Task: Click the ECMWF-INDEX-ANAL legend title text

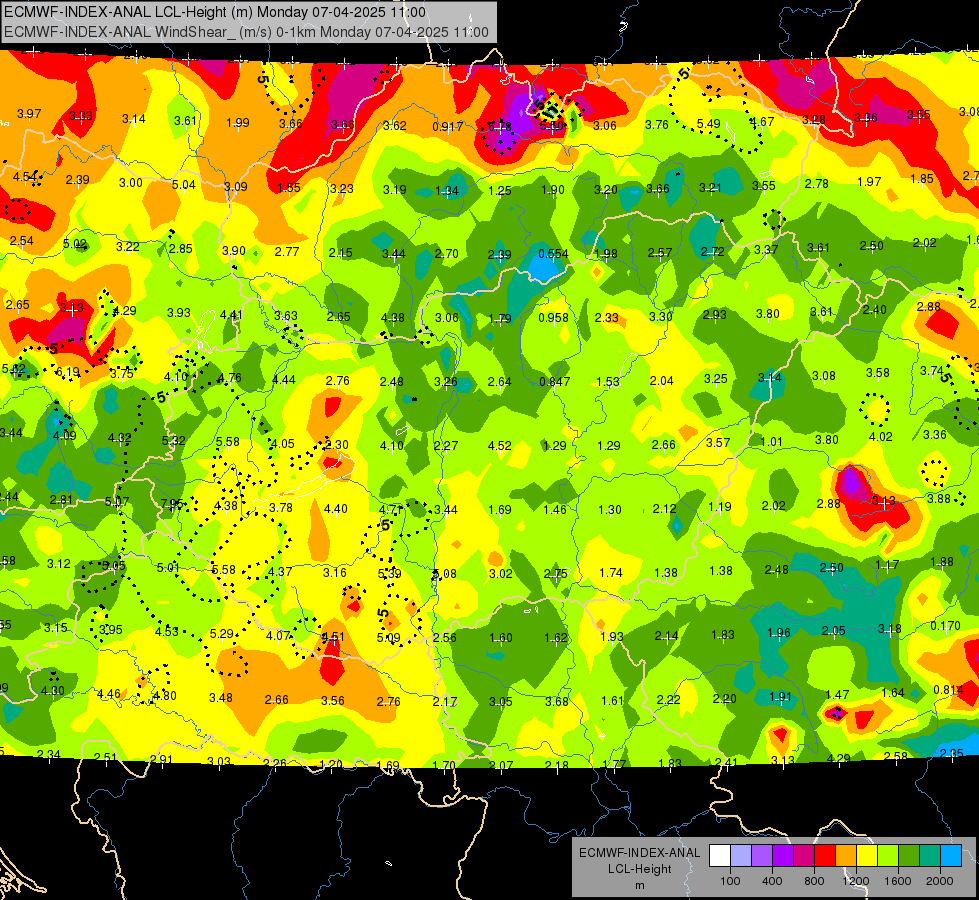Action: [x=639, y=853]
